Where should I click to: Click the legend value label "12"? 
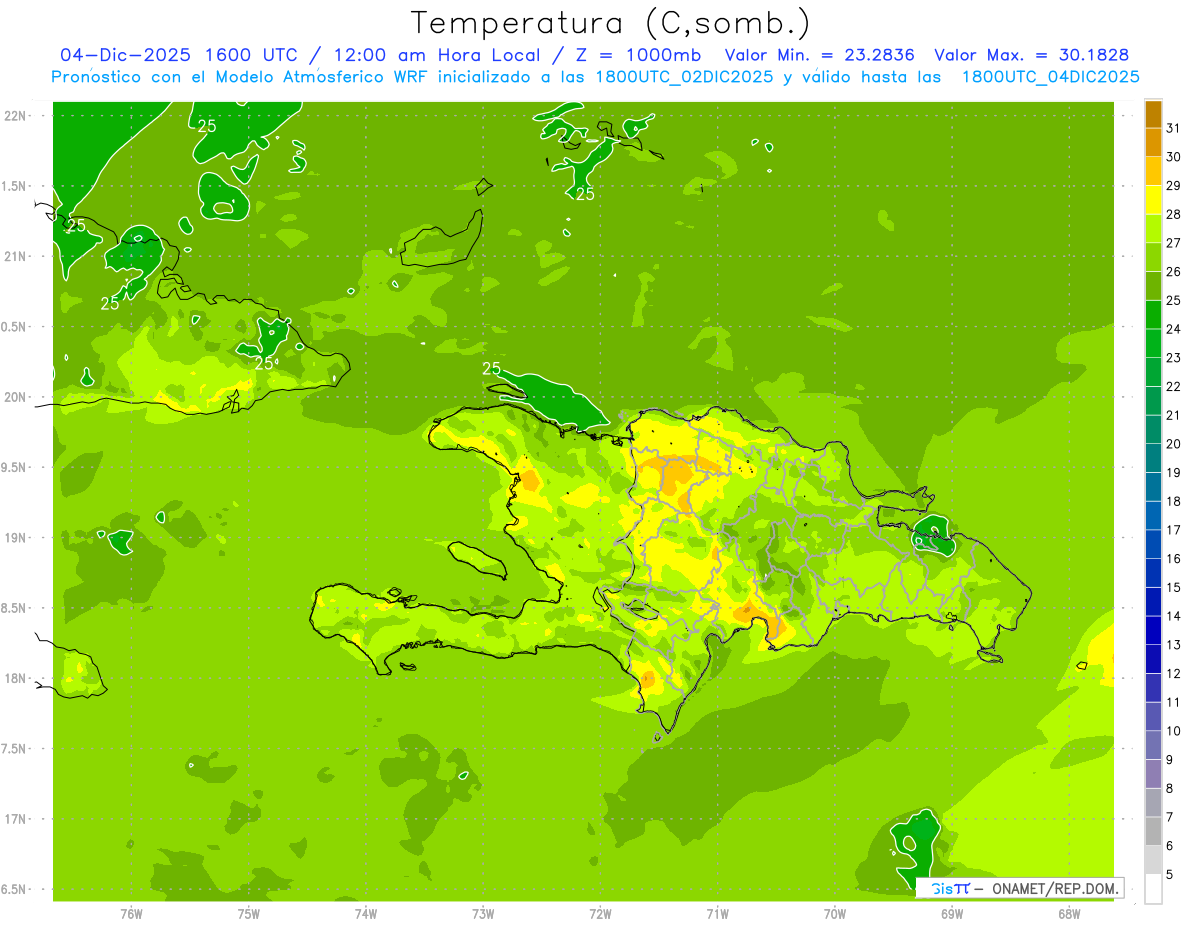pyautogui.click(x=1174, y=674)
